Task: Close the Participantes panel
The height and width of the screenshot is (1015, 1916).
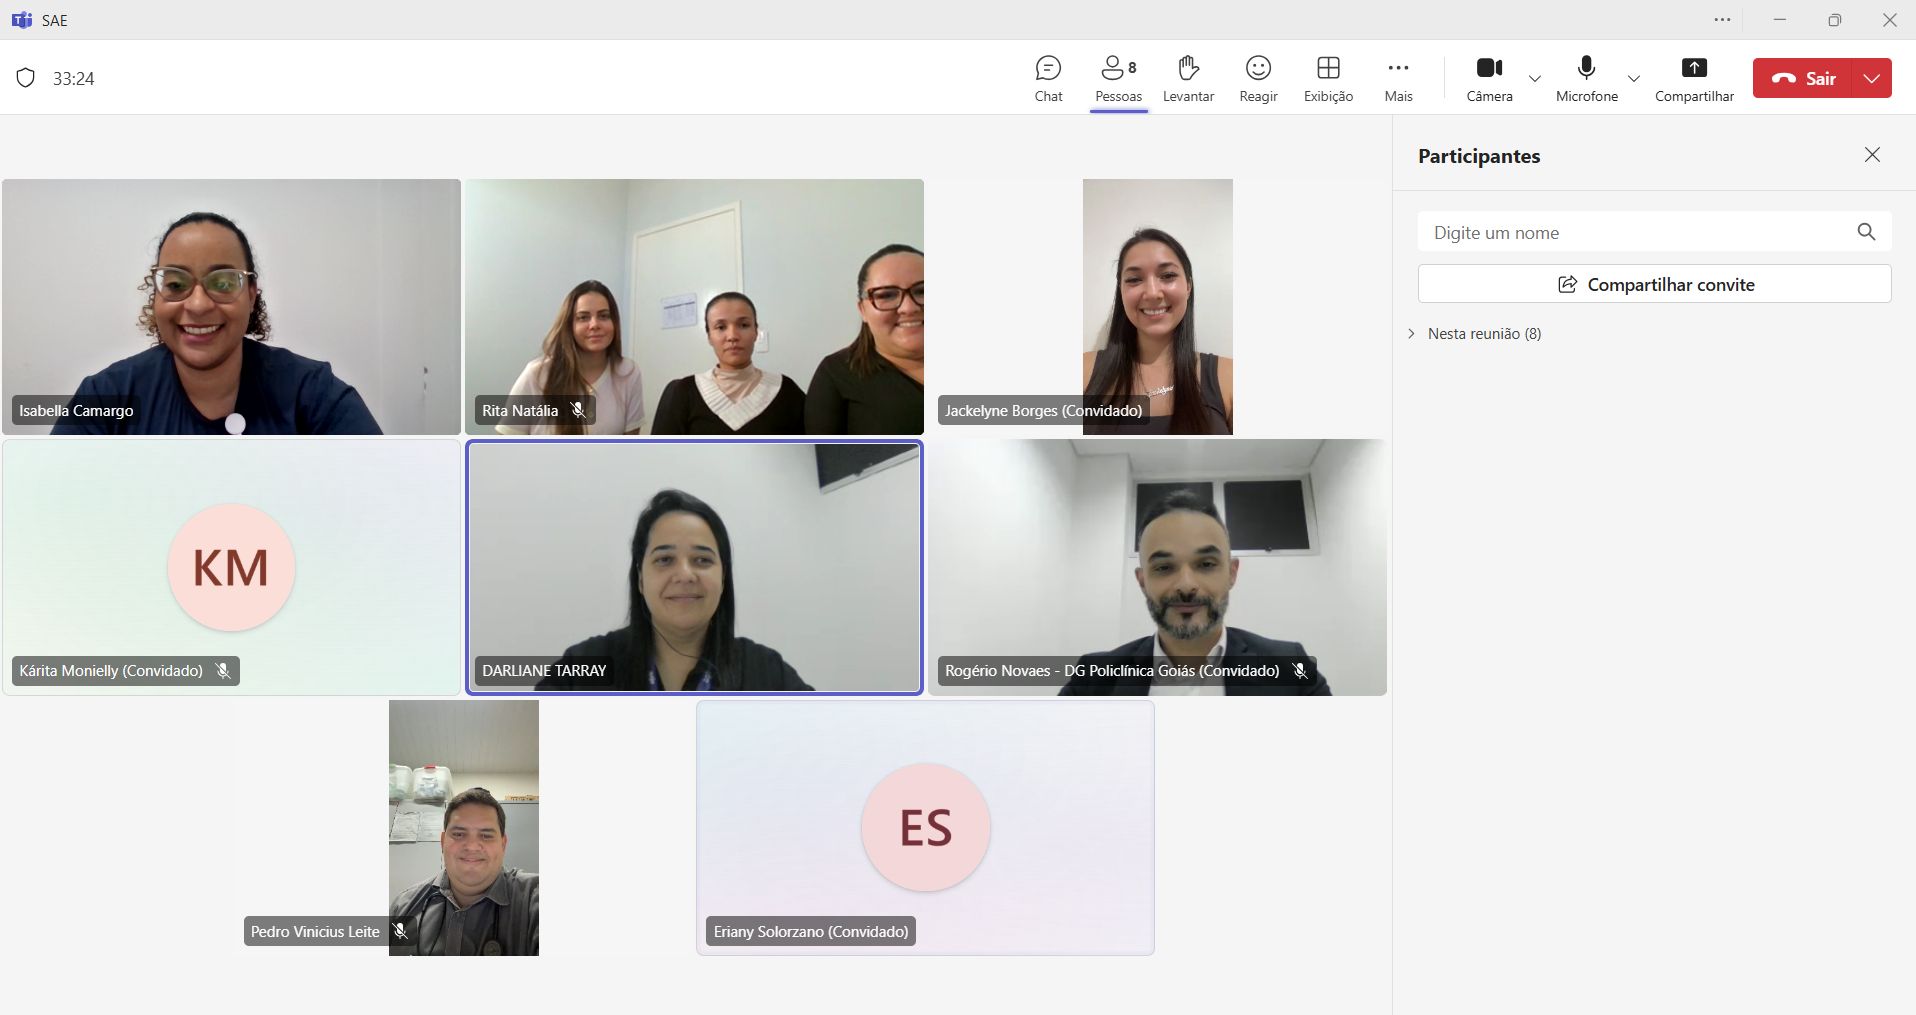Action: point(1872,155)
